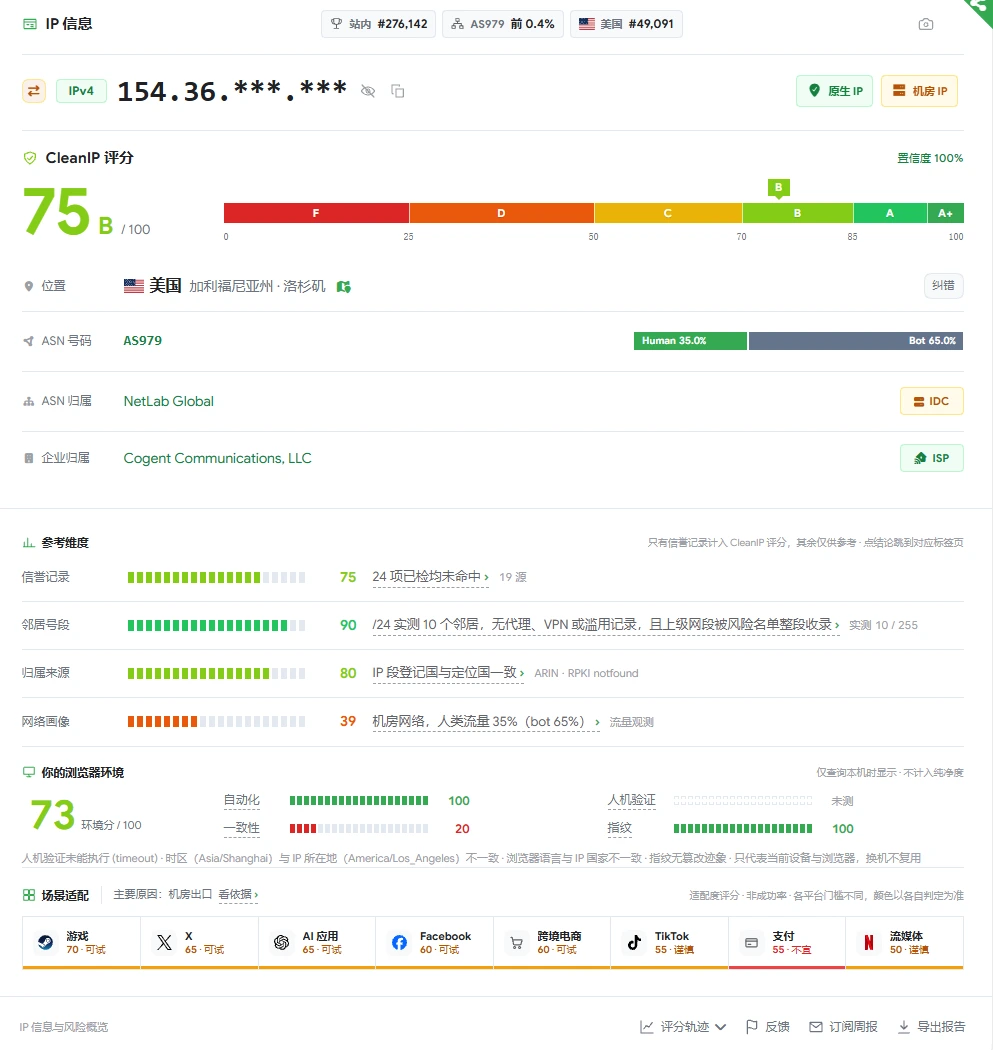Click the green B marker above score bar
This screenshot has width=993, height=1050.
779,188
